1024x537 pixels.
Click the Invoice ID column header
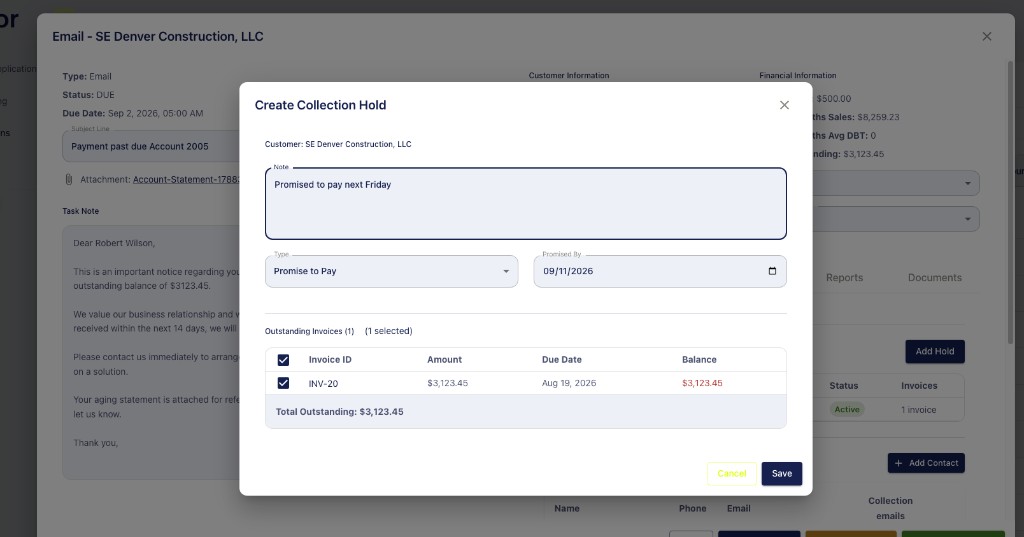[330, 360]
